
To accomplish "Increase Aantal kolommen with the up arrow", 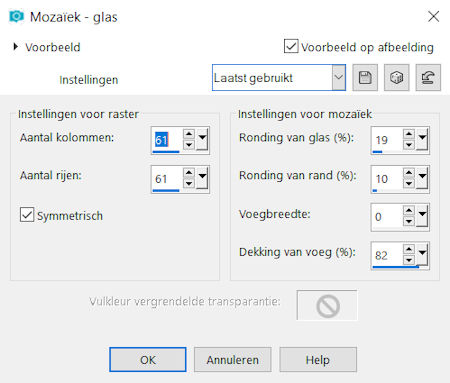I will click(x=189, y=134).
